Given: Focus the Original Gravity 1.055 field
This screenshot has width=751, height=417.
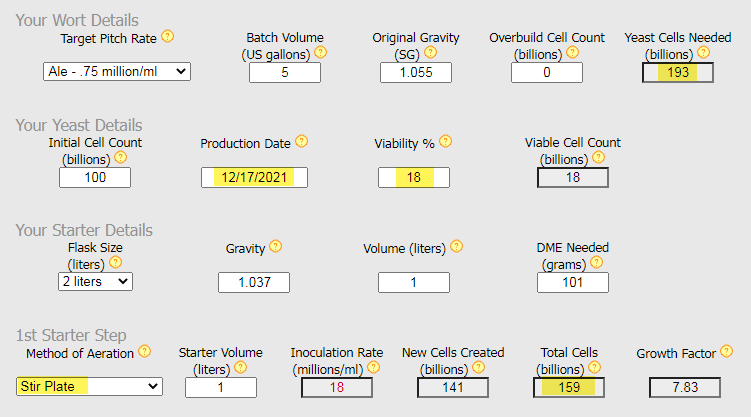Looking at the screenshot, I should (415, 72).
